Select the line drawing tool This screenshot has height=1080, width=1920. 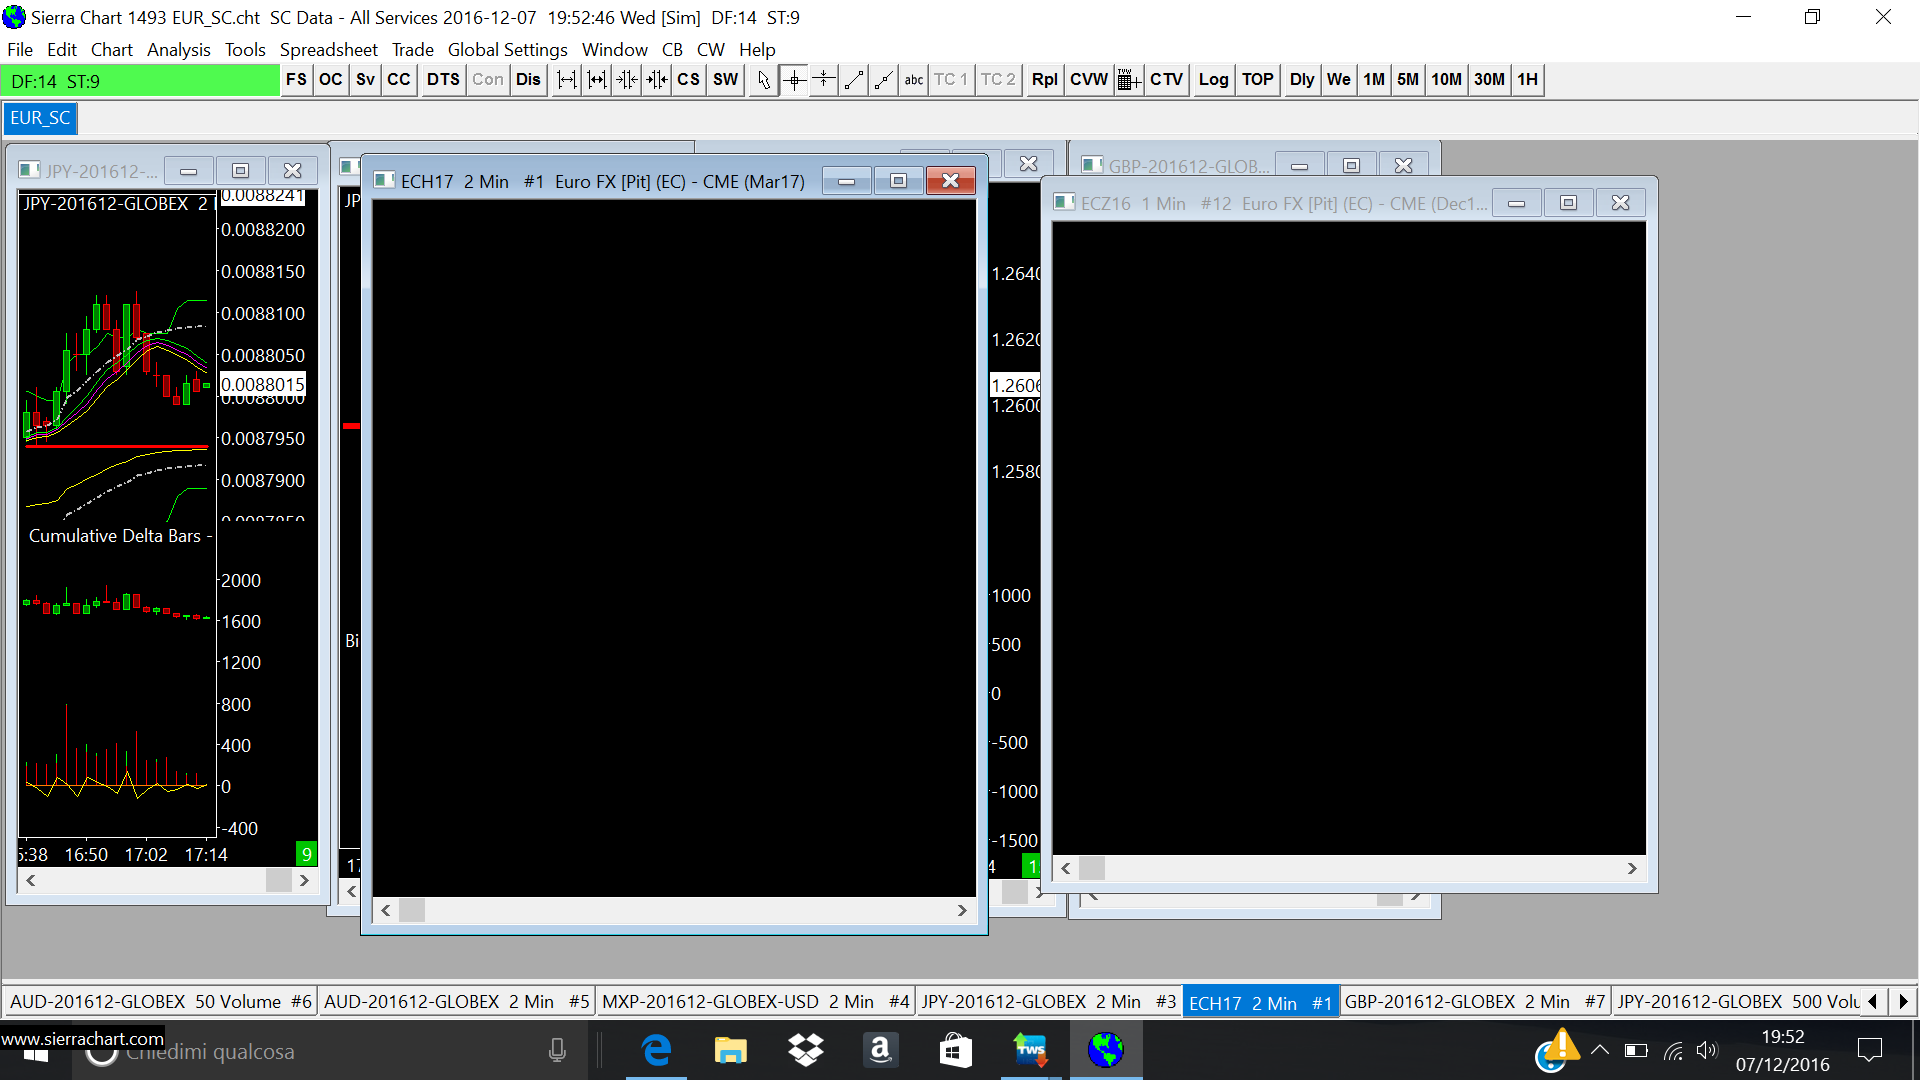854,80
